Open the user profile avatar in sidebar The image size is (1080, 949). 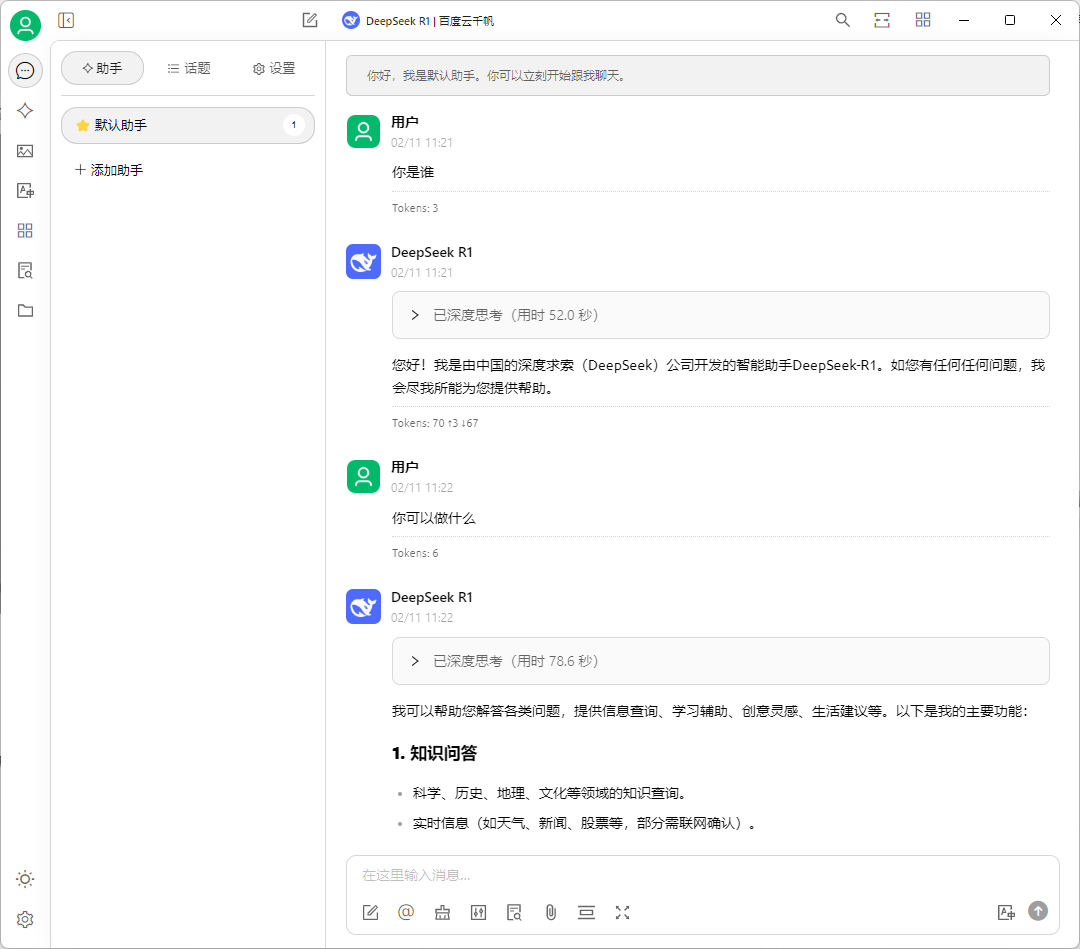tap(25, 25)
